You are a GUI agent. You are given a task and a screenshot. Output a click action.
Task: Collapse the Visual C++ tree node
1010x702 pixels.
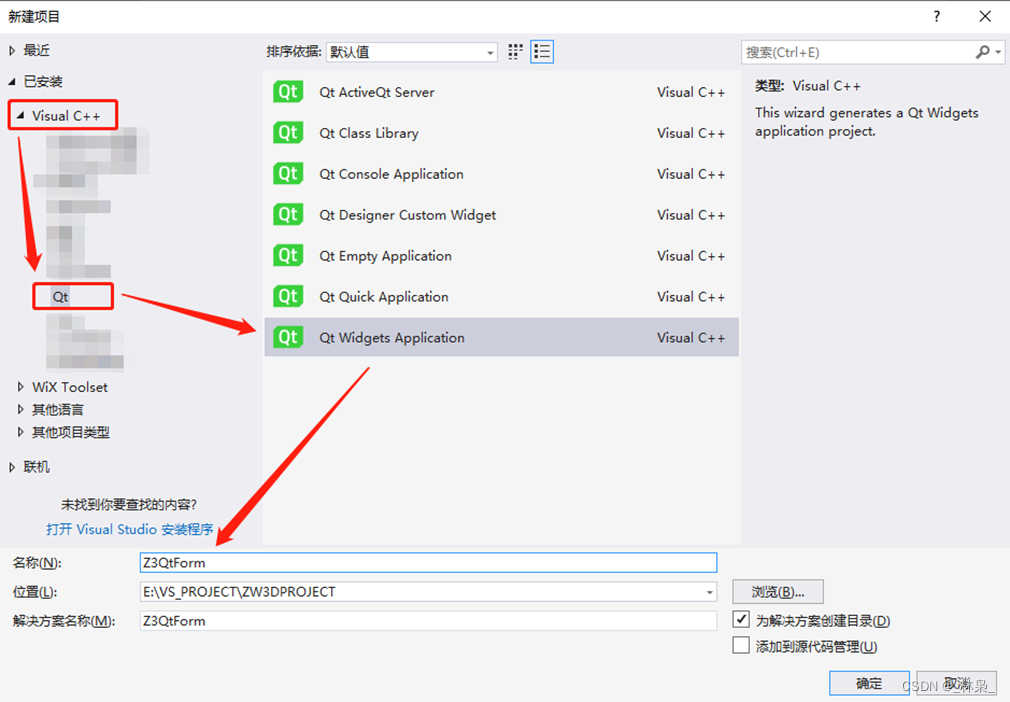[21, 116]
